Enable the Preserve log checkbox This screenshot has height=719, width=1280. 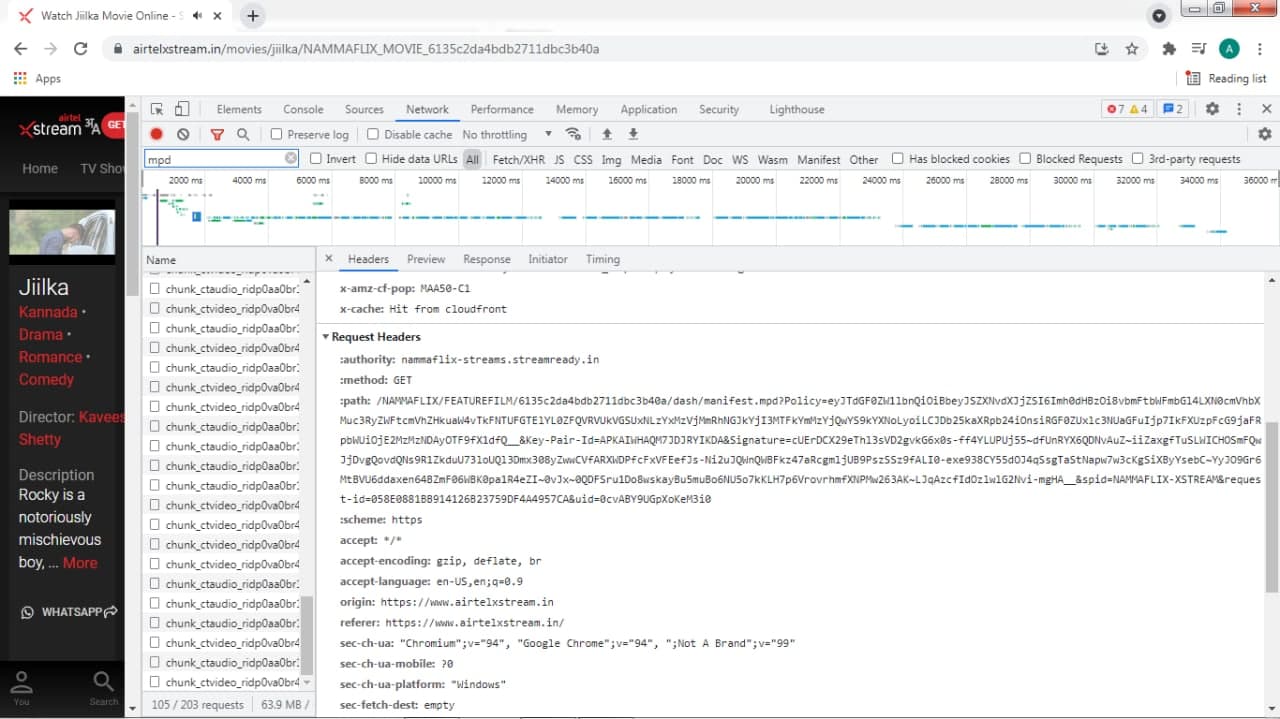277,134
